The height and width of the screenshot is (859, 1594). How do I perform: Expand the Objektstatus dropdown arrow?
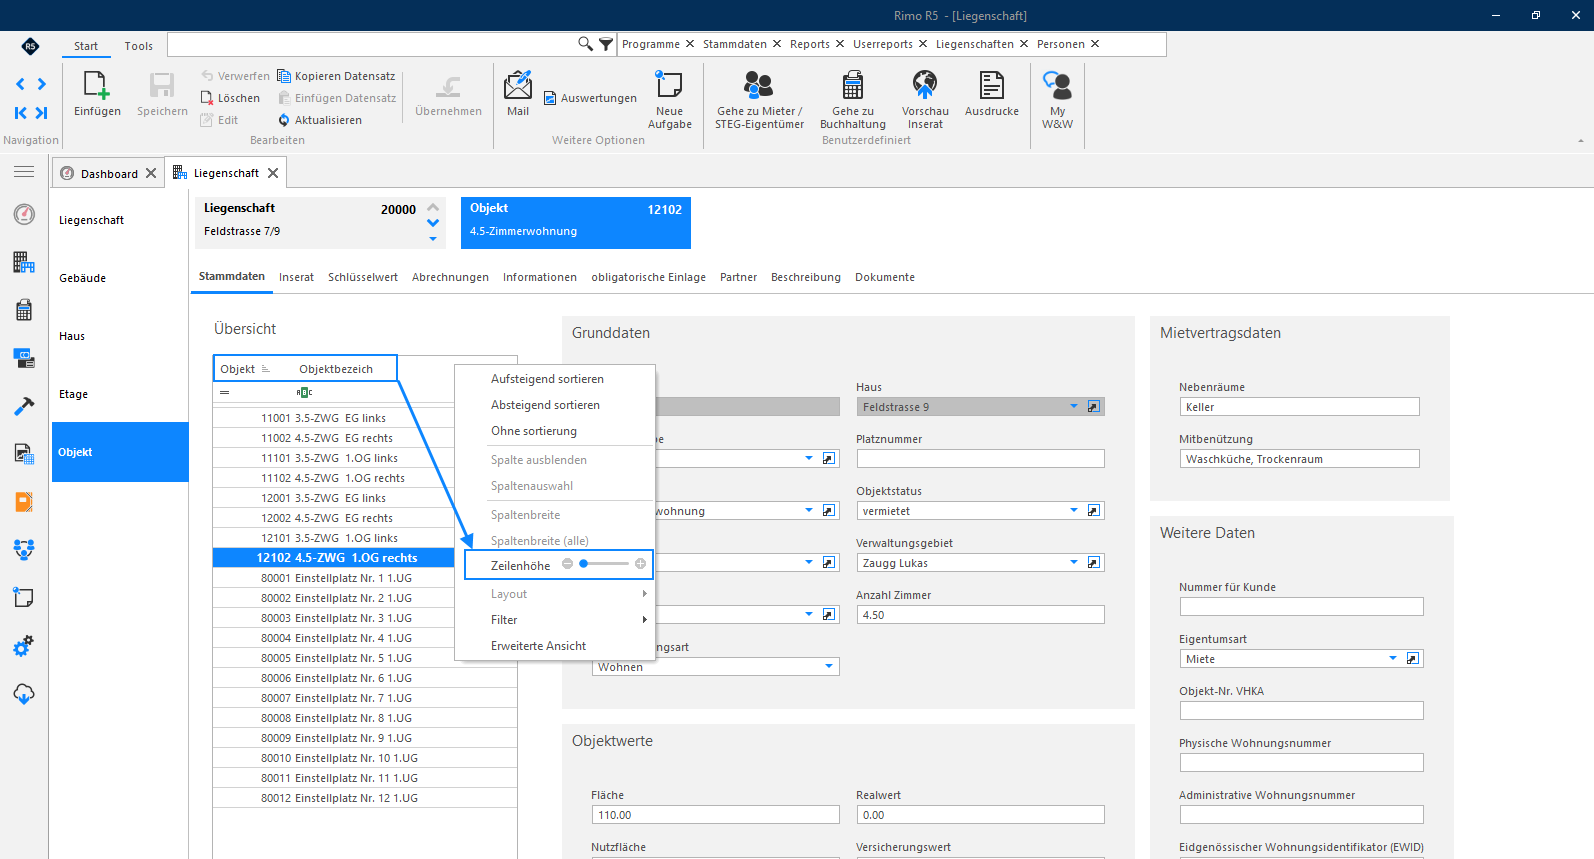click(x=1074, y=510)
